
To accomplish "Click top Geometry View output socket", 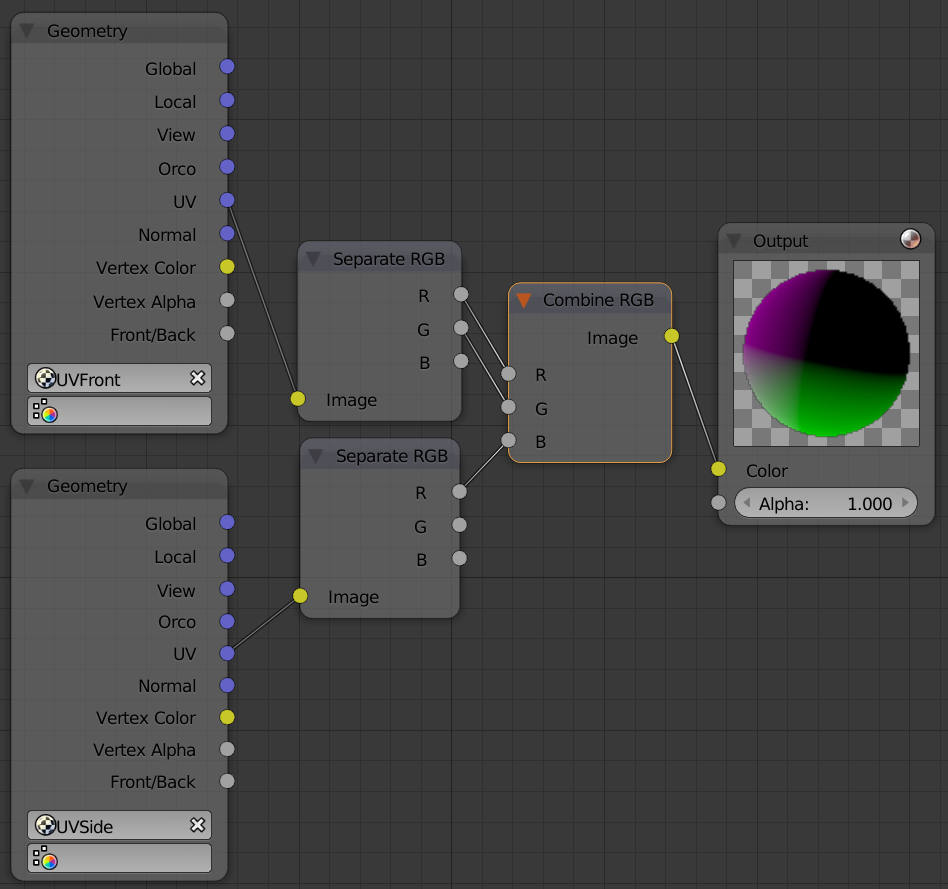I will [227, 133].
